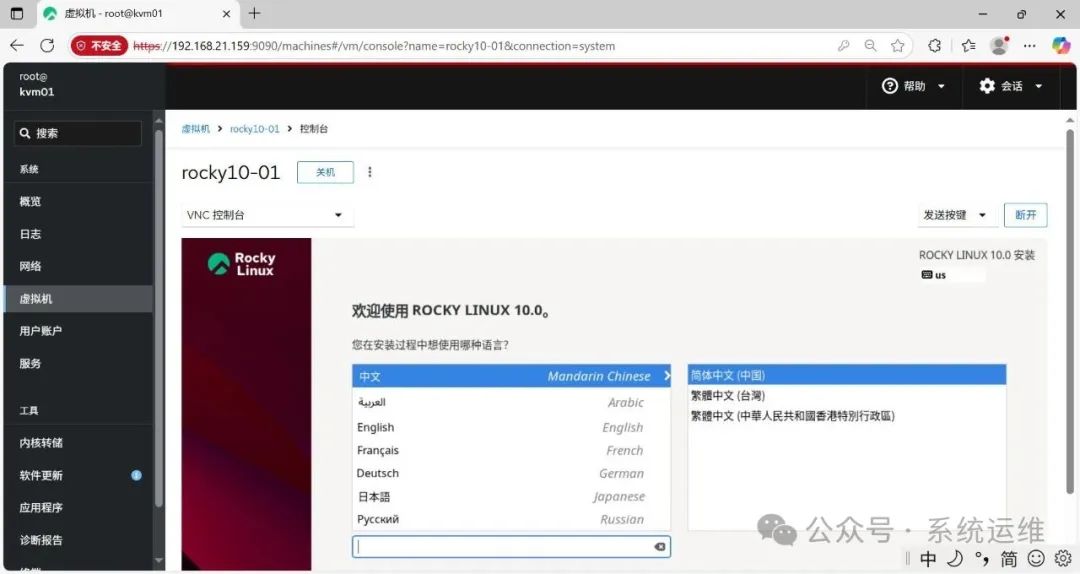Clear the language search field
This screenshot has width=1080, height=574.
coord(659,546)
